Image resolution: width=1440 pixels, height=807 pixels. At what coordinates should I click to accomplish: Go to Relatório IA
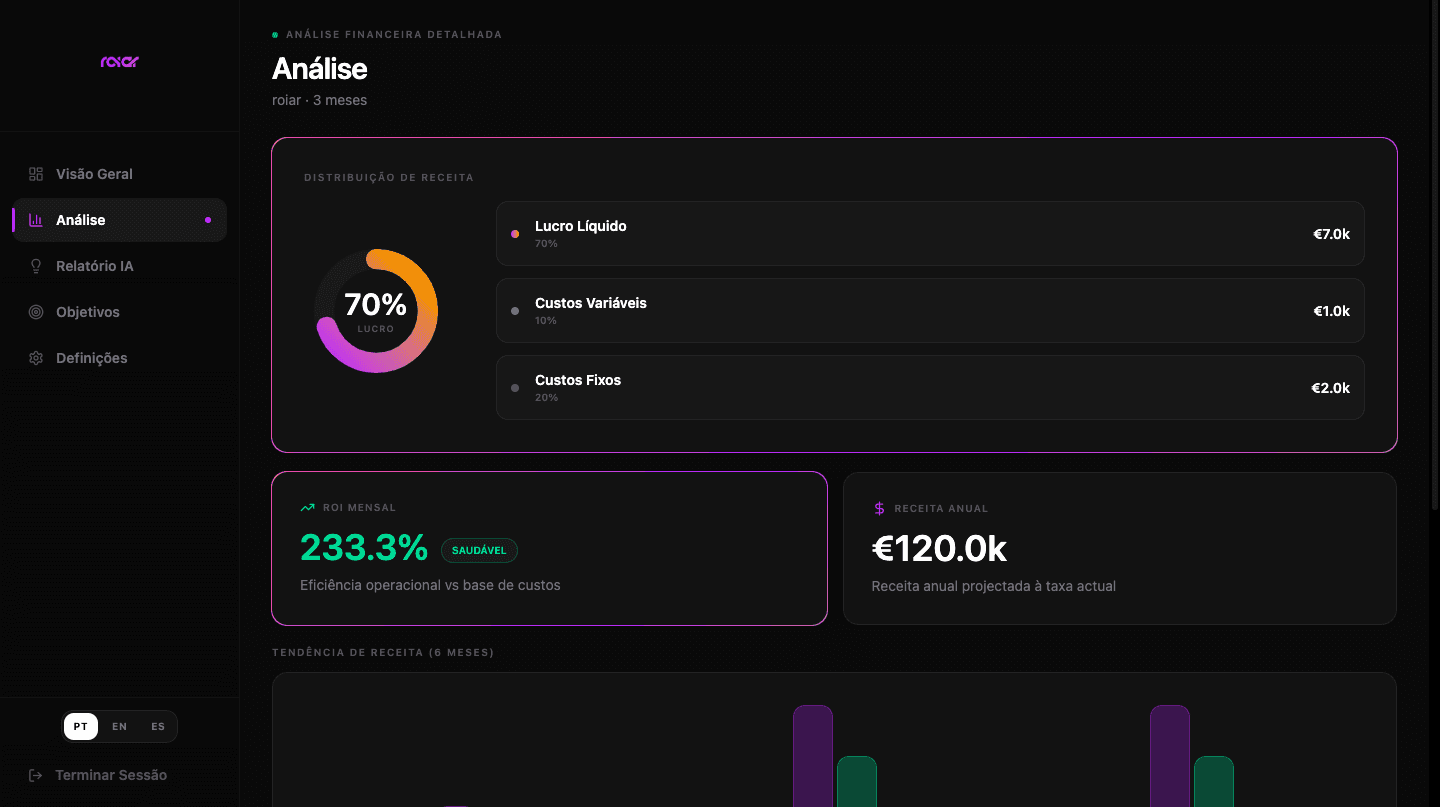pos(119,266)
